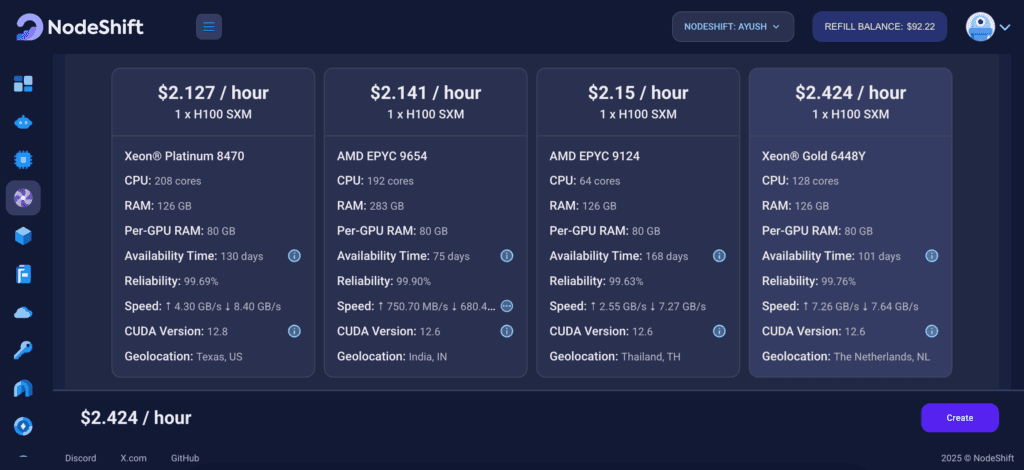The image size is (1024, 470).
Task: Click the 283 GB RAM value
Action: [386, 206]
